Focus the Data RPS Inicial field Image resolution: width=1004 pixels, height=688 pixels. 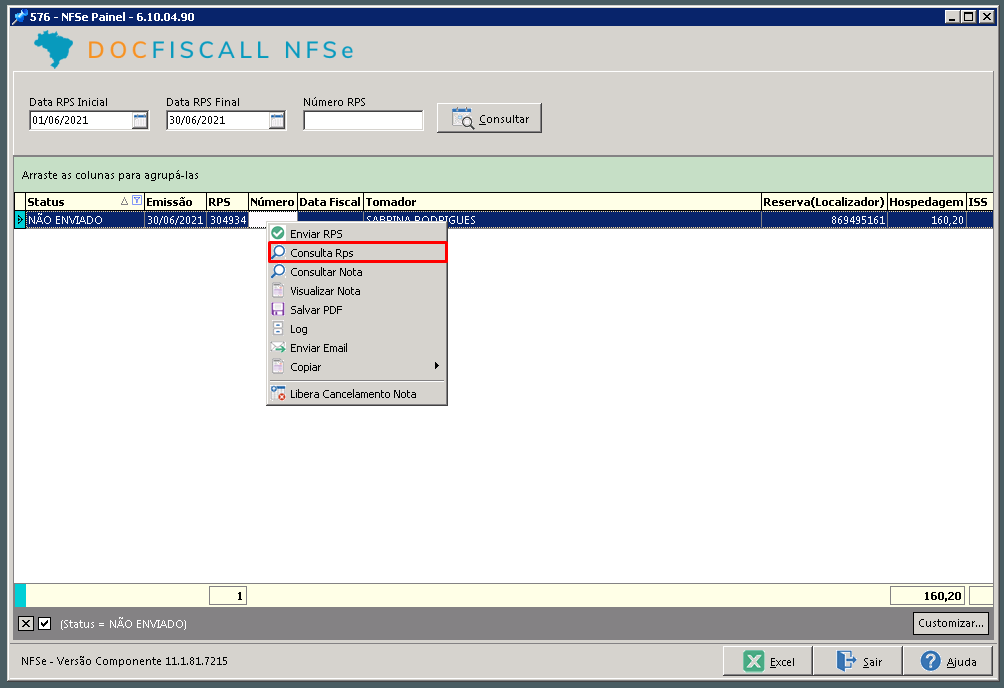point(81,120)
